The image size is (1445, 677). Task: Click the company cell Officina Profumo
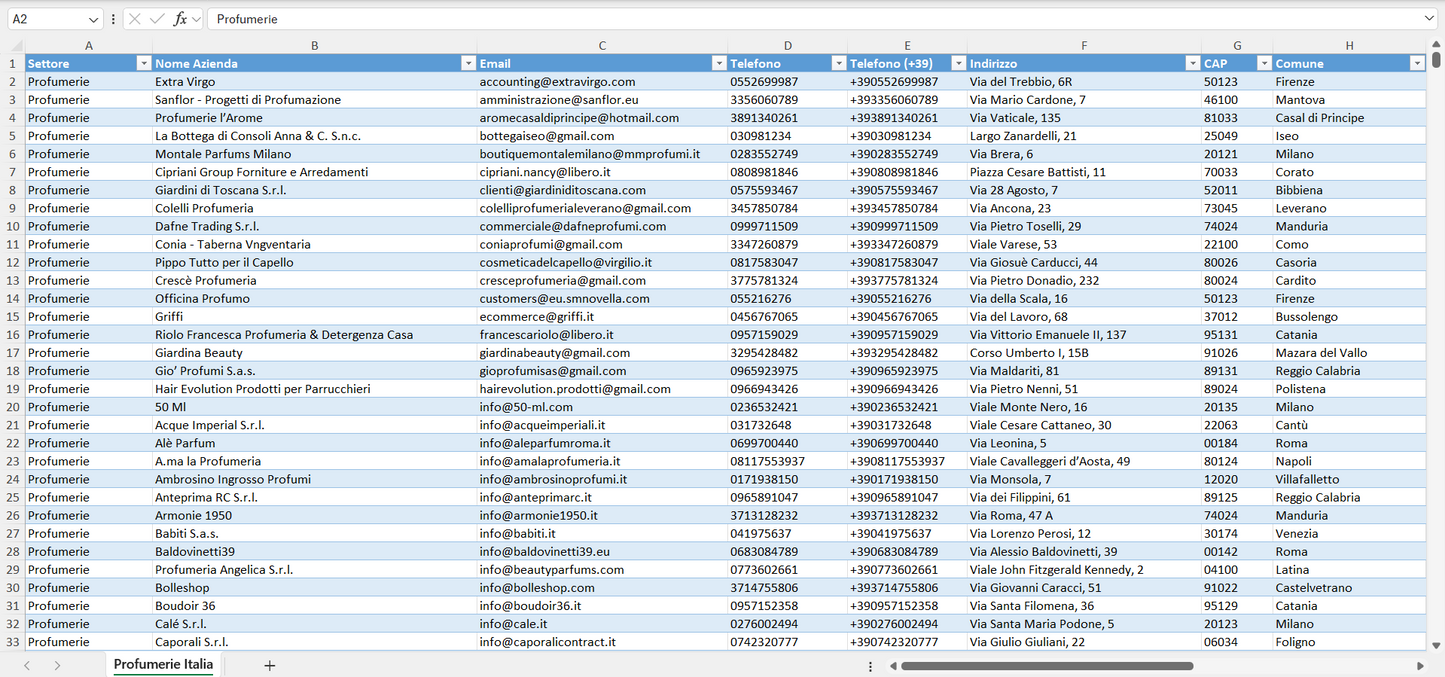[315, 298]
